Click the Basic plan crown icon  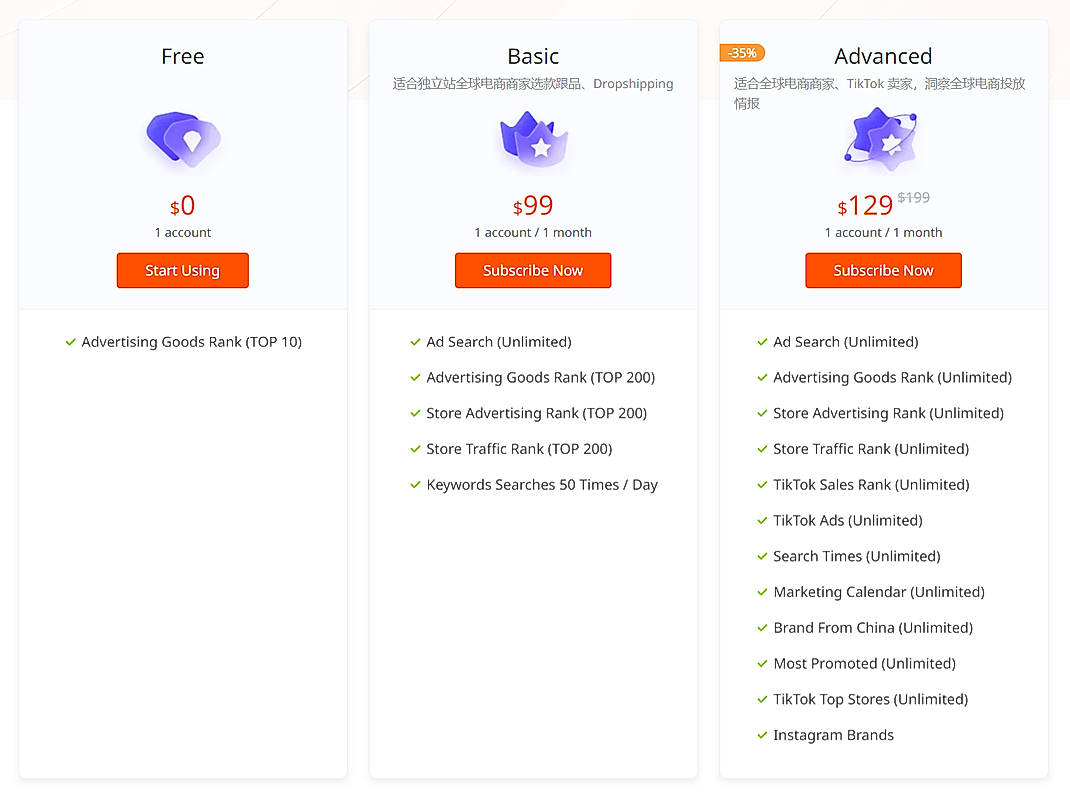click(x=533, y=141)
